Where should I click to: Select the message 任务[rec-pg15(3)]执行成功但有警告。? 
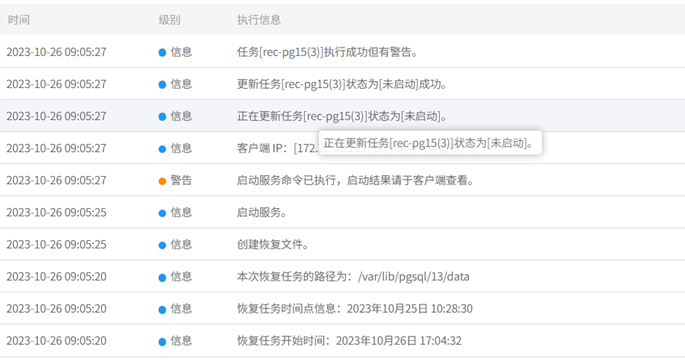pyautogui.click(x=327, y=52)
